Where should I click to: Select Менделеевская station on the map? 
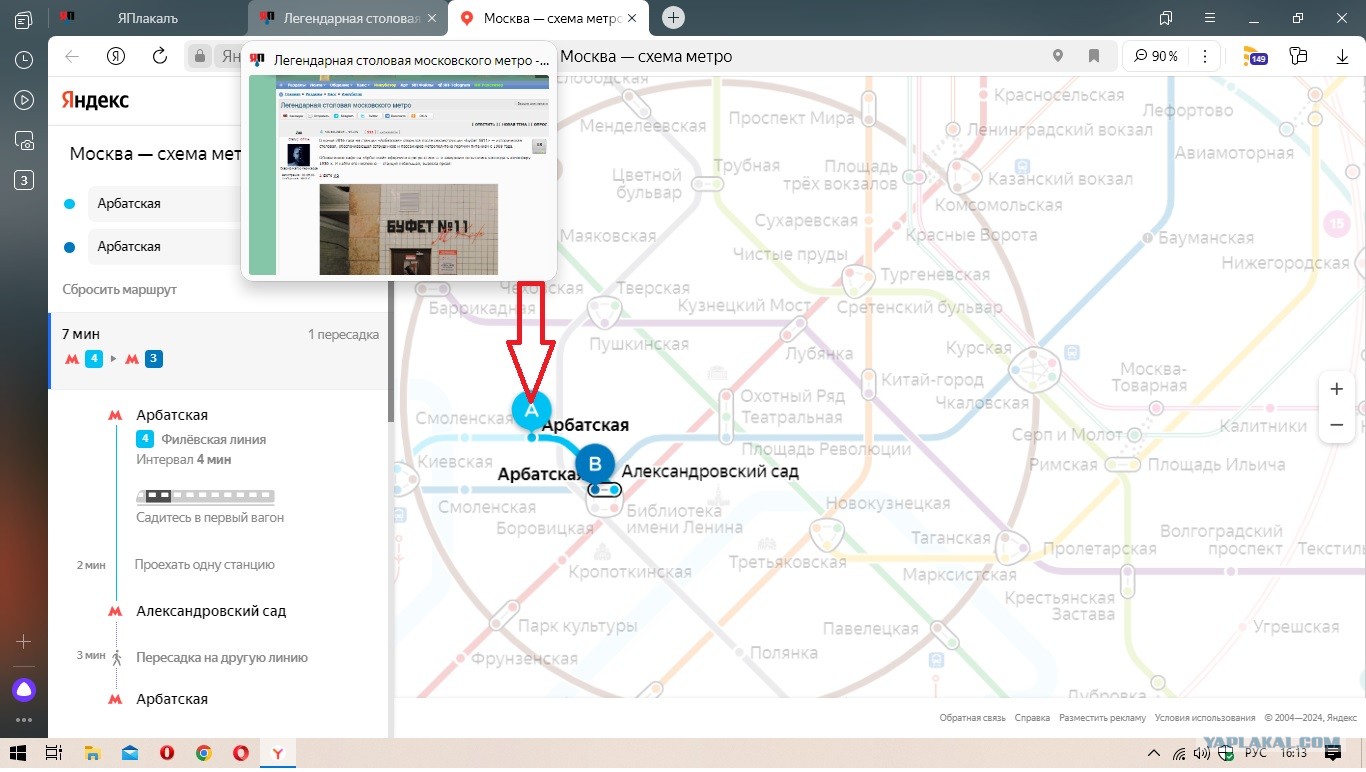tap(643, 127)
